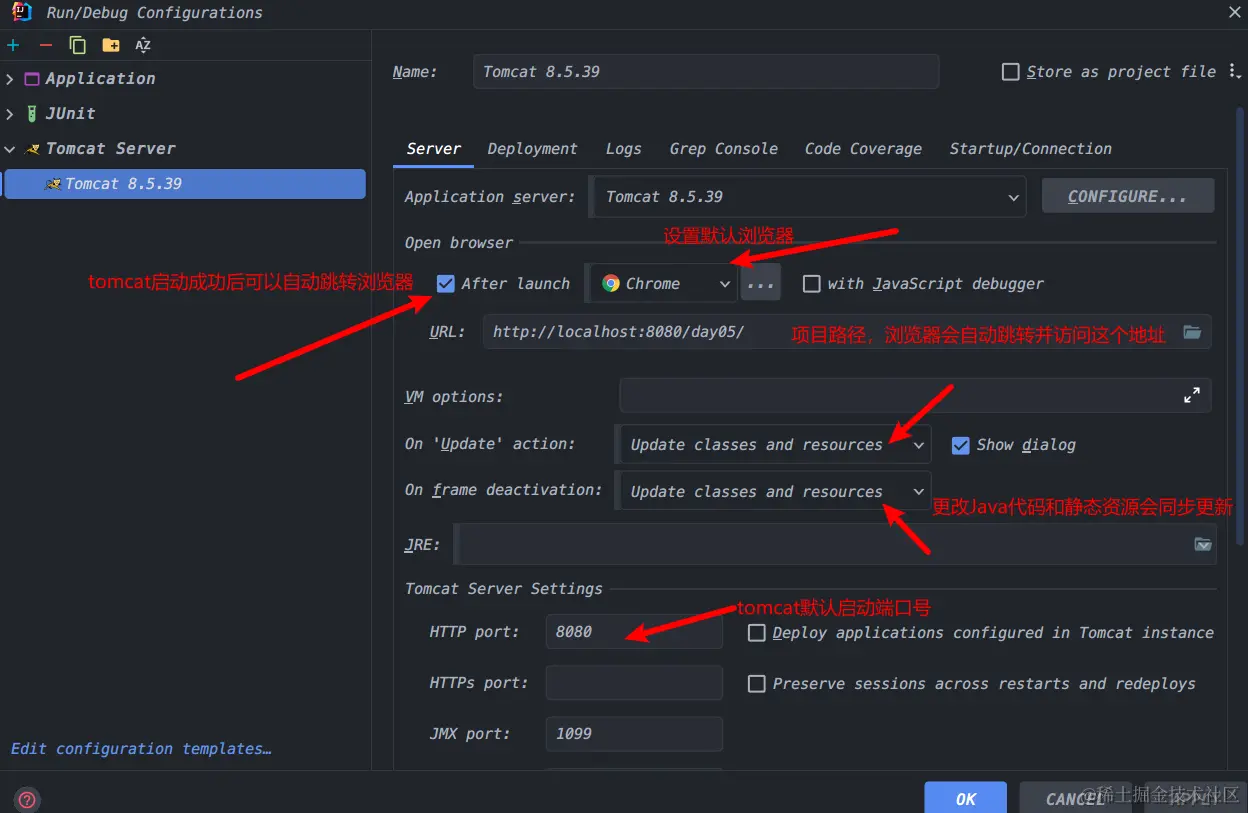Image resolution: width=1248 pixels, height=813 pixels.
Task: Create new configuration folder icon
Action: coord(111,45)
